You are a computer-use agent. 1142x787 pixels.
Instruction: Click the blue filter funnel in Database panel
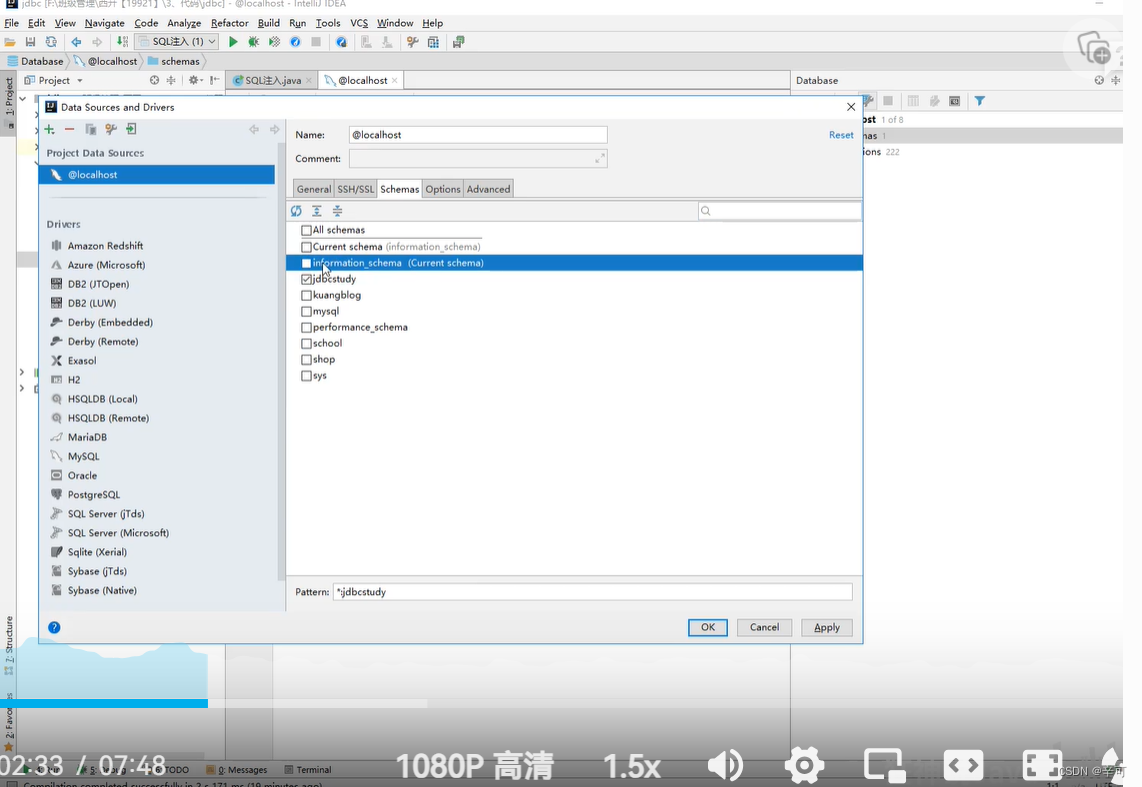[980, 101]
